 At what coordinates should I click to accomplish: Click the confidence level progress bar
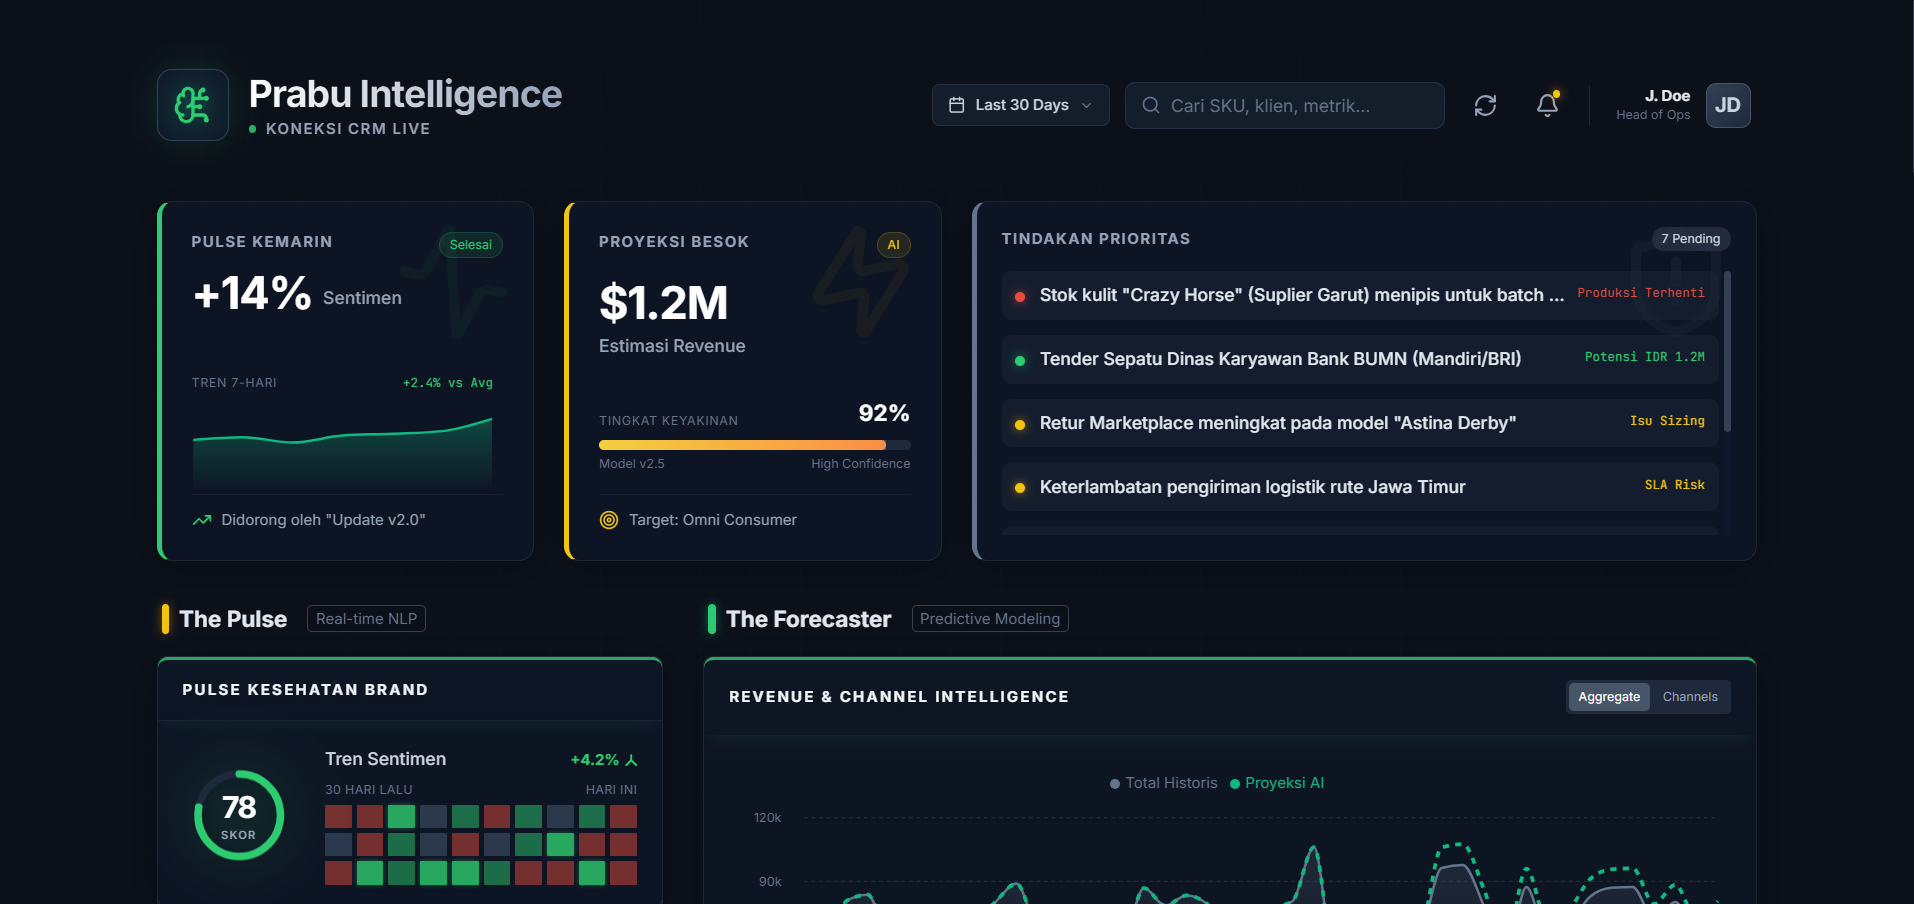point(755,445)
